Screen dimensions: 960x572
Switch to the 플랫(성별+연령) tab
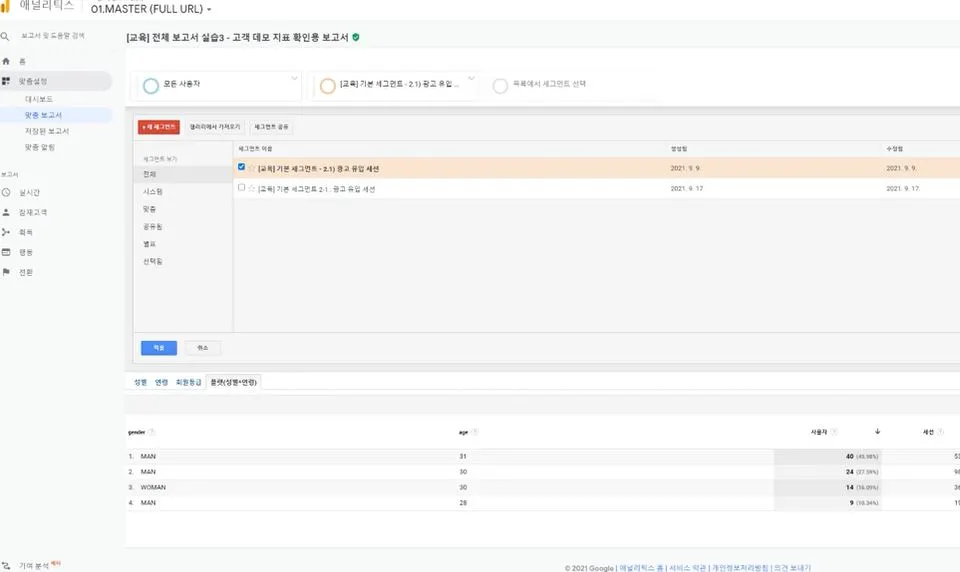pos(233,382)
